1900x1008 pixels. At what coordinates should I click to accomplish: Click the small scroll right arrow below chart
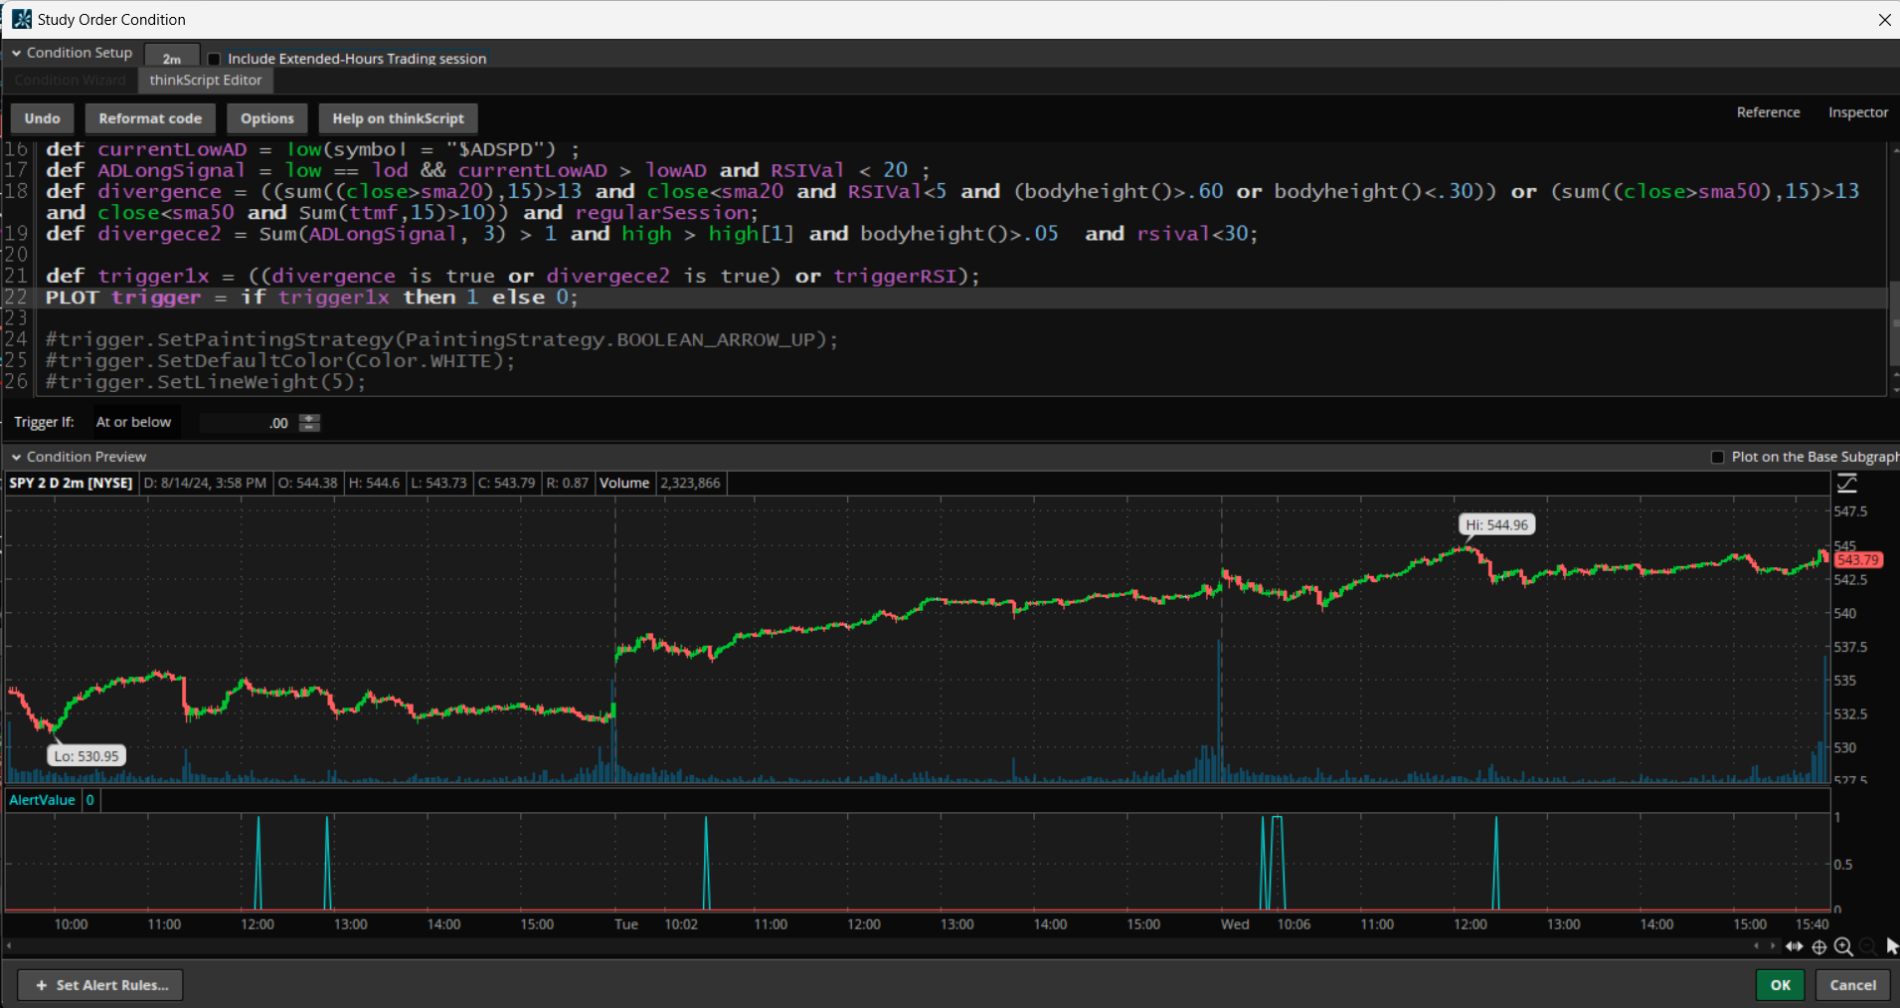click(x=1772, y=946)
